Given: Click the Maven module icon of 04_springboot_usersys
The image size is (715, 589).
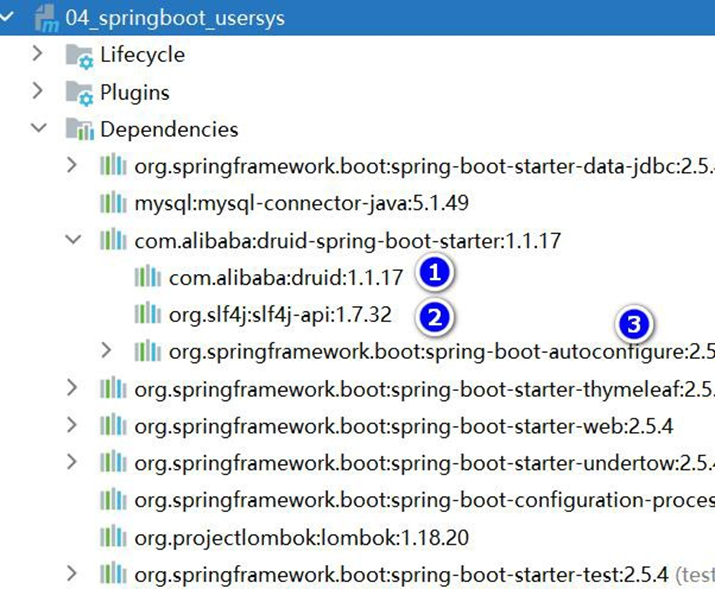Looking at the screenshot, I should tap(44, 18).
